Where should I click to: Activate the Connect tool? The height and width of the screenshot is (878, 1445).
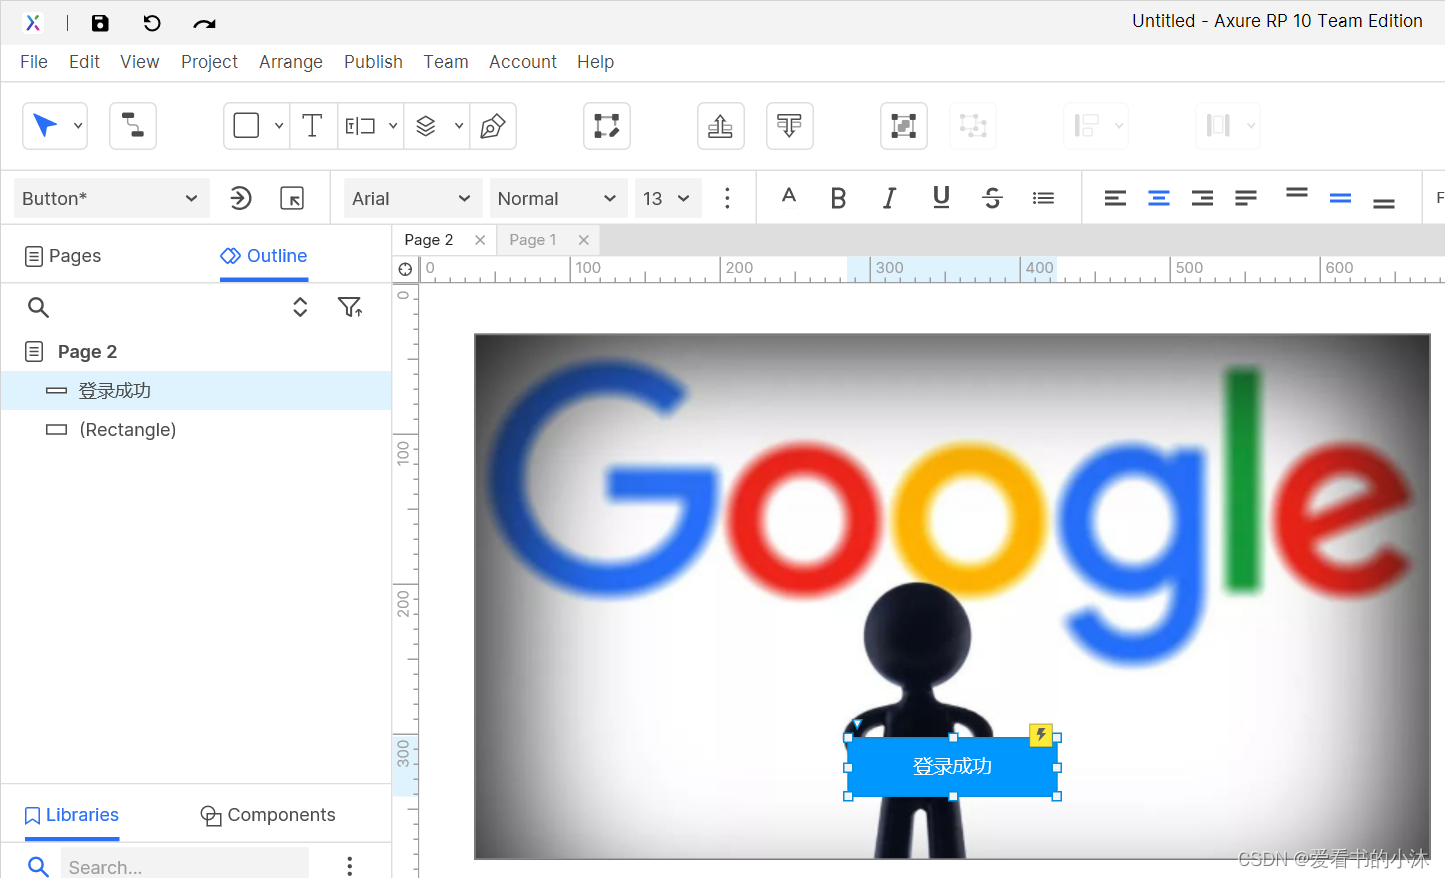click(133, 126)
